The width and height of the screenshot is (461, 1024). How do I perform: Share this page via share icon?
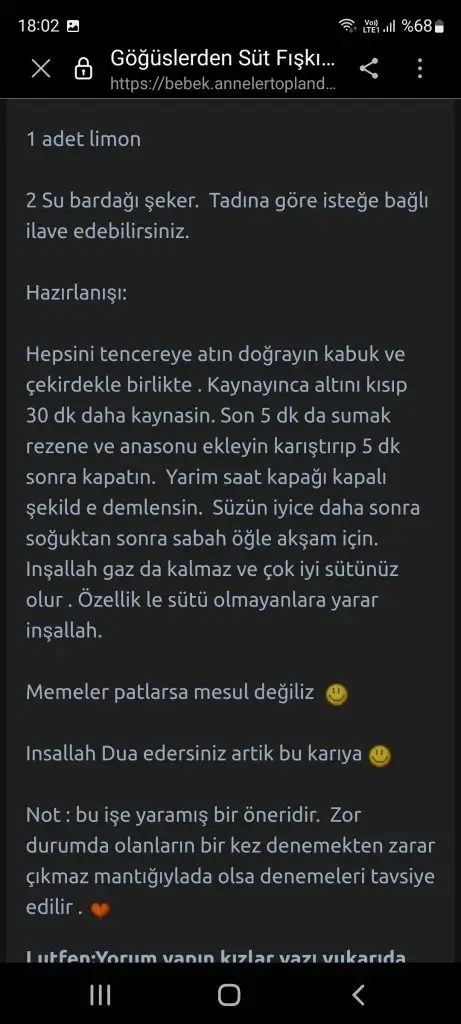click(x=369, y=68)
